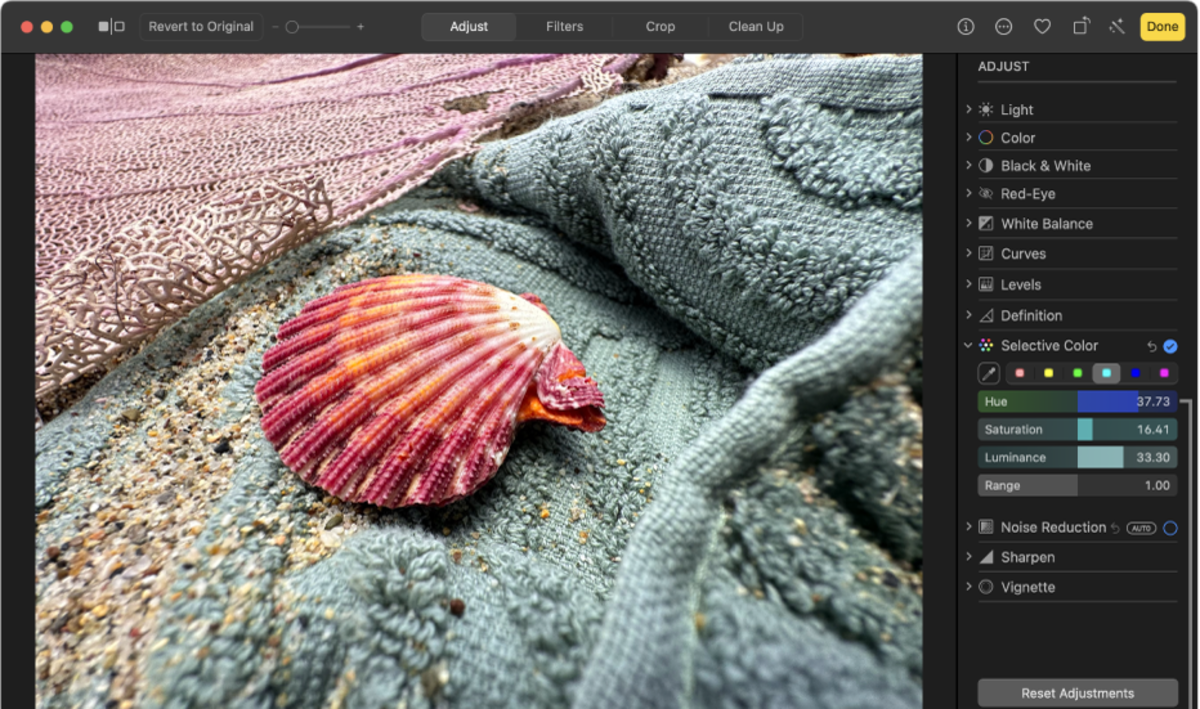
Task: Click the yellow Done button
Action: click(x=1161, y=27)
